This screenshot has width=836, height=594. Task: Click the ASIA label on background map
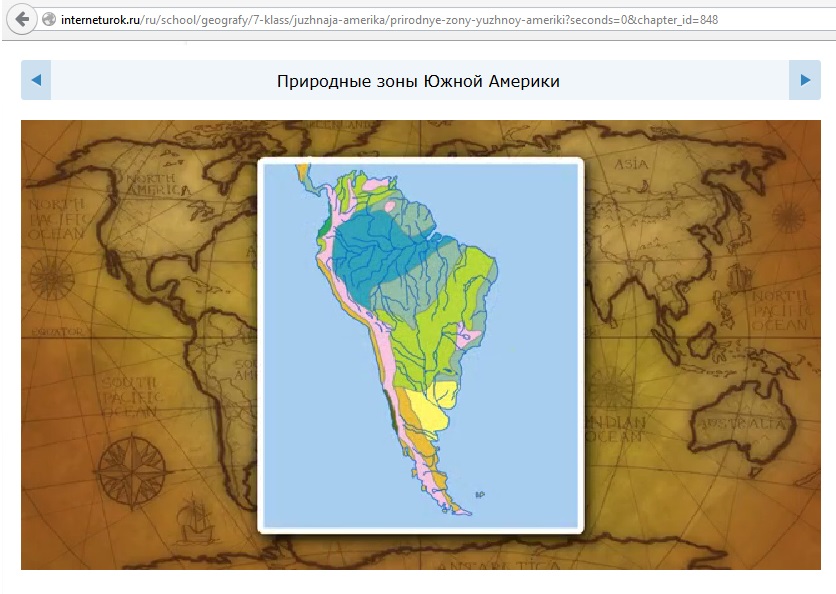point(631,164)
